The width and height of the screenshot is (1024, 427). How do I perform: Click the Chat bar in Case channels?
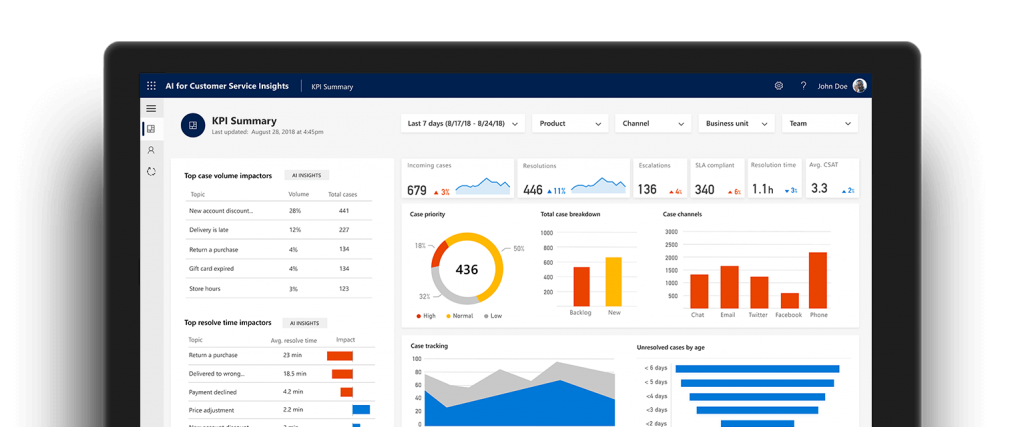point(699,291)
